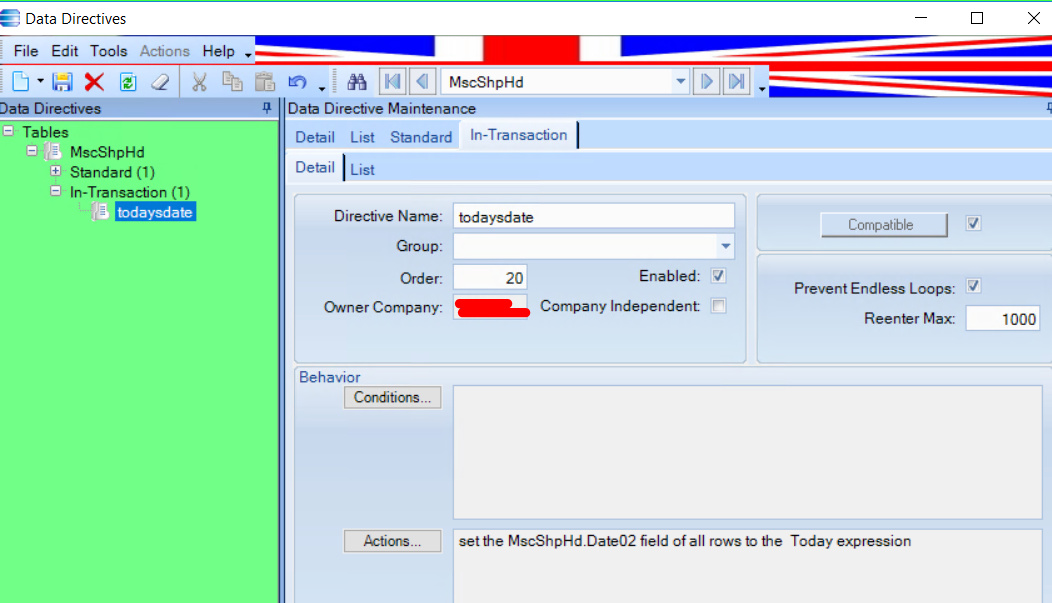1052x603 pixels.
Task: Toggle Prevent Endless Loops checkbox
Action: click(973, 286)
